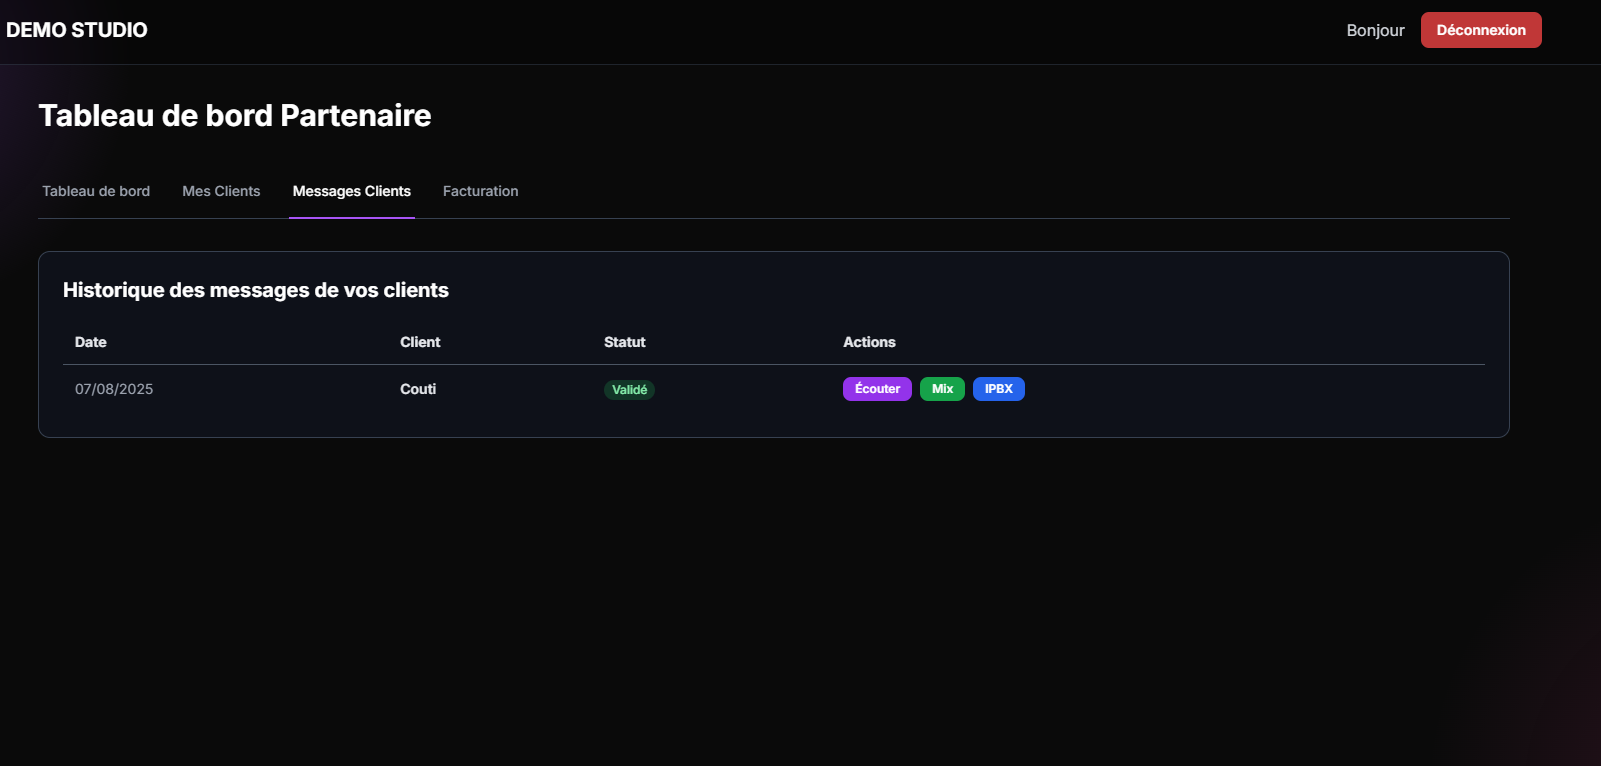Viewport: 1601px width, 766px height.
Task: Click the client name Couti
Action: [x=418, y=389]
